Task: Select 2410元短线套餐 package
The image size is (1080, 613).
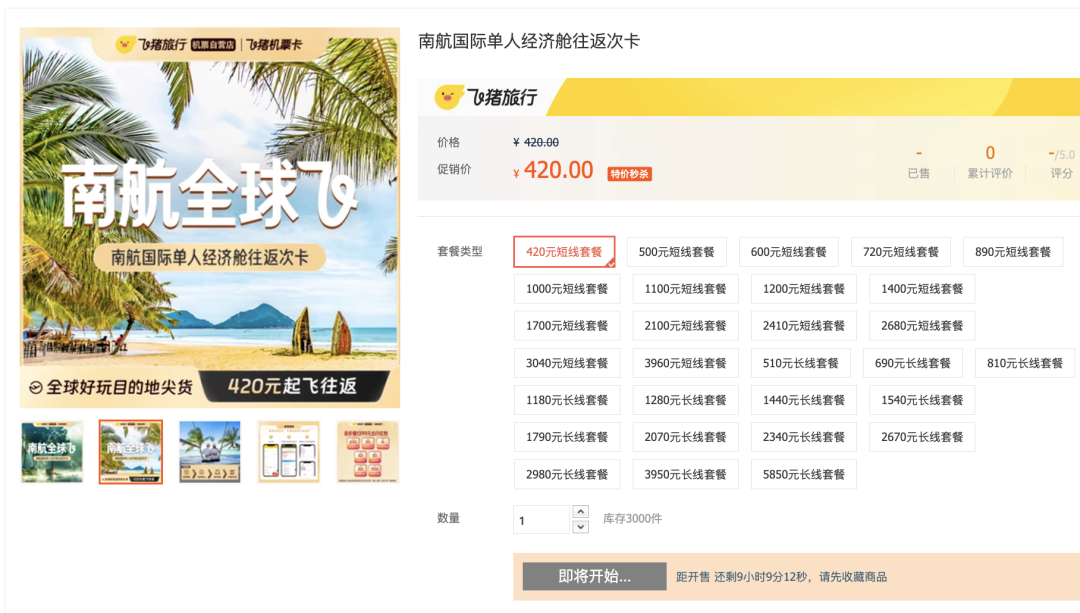Action: (804, 326)
